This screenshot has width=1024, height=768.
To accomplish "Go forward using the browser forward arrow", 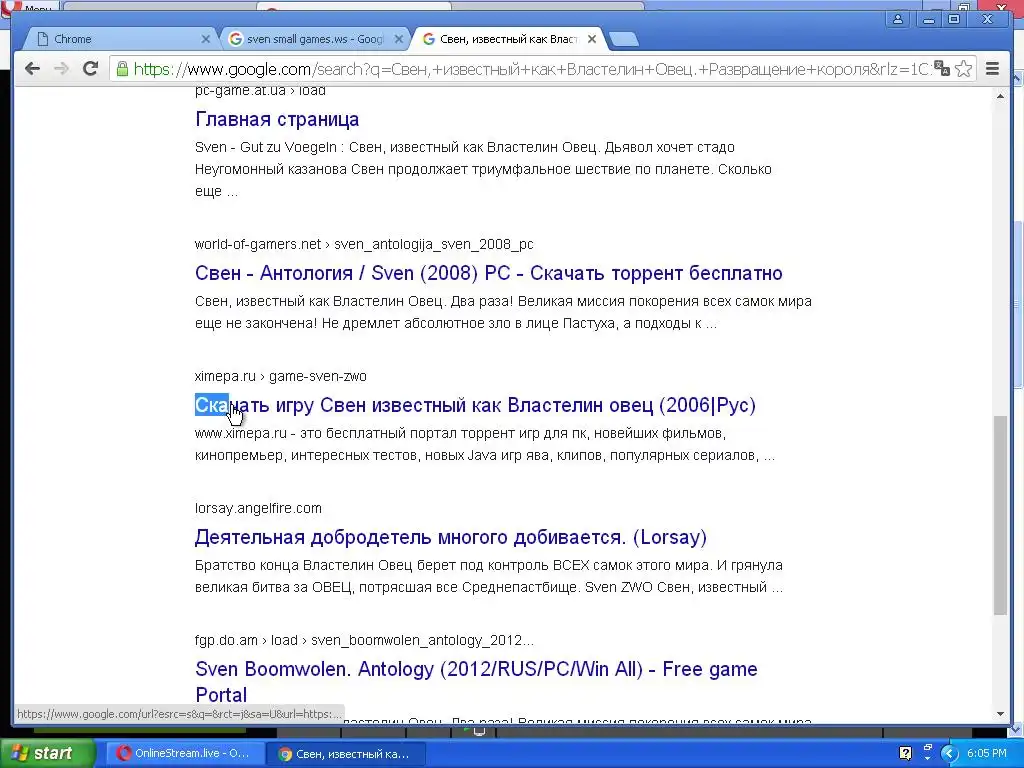I will tap(61, 69).
